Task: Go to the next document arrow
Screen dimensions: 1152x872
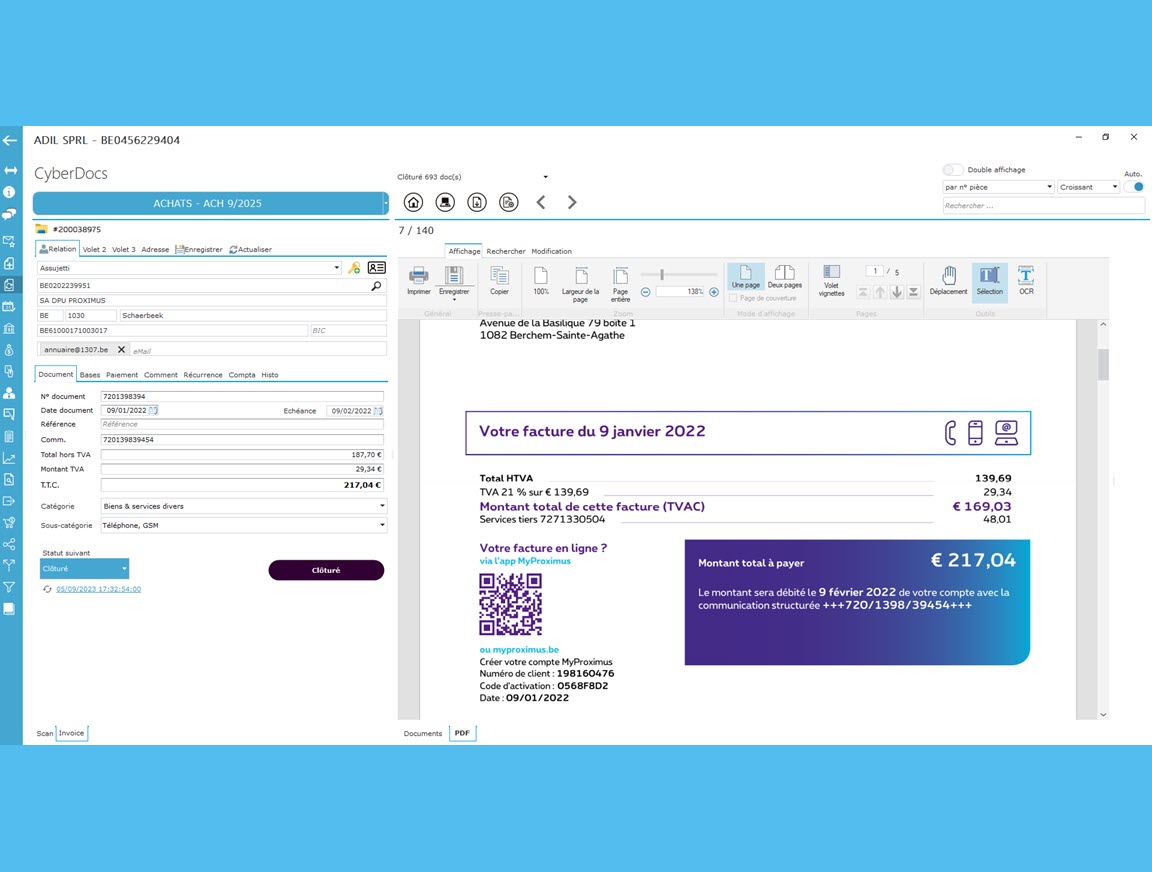Action: coord(572,202)
